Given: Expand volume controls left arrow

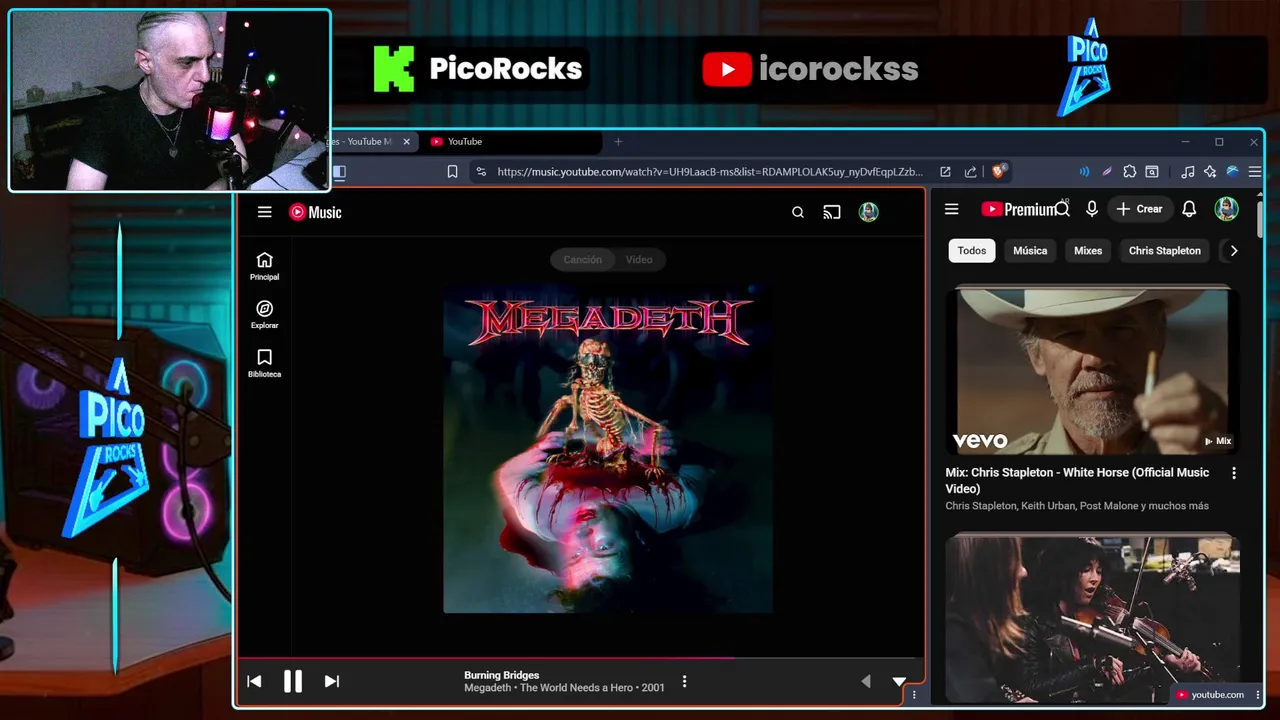Looking at the screenshot, I should [866, 681].
